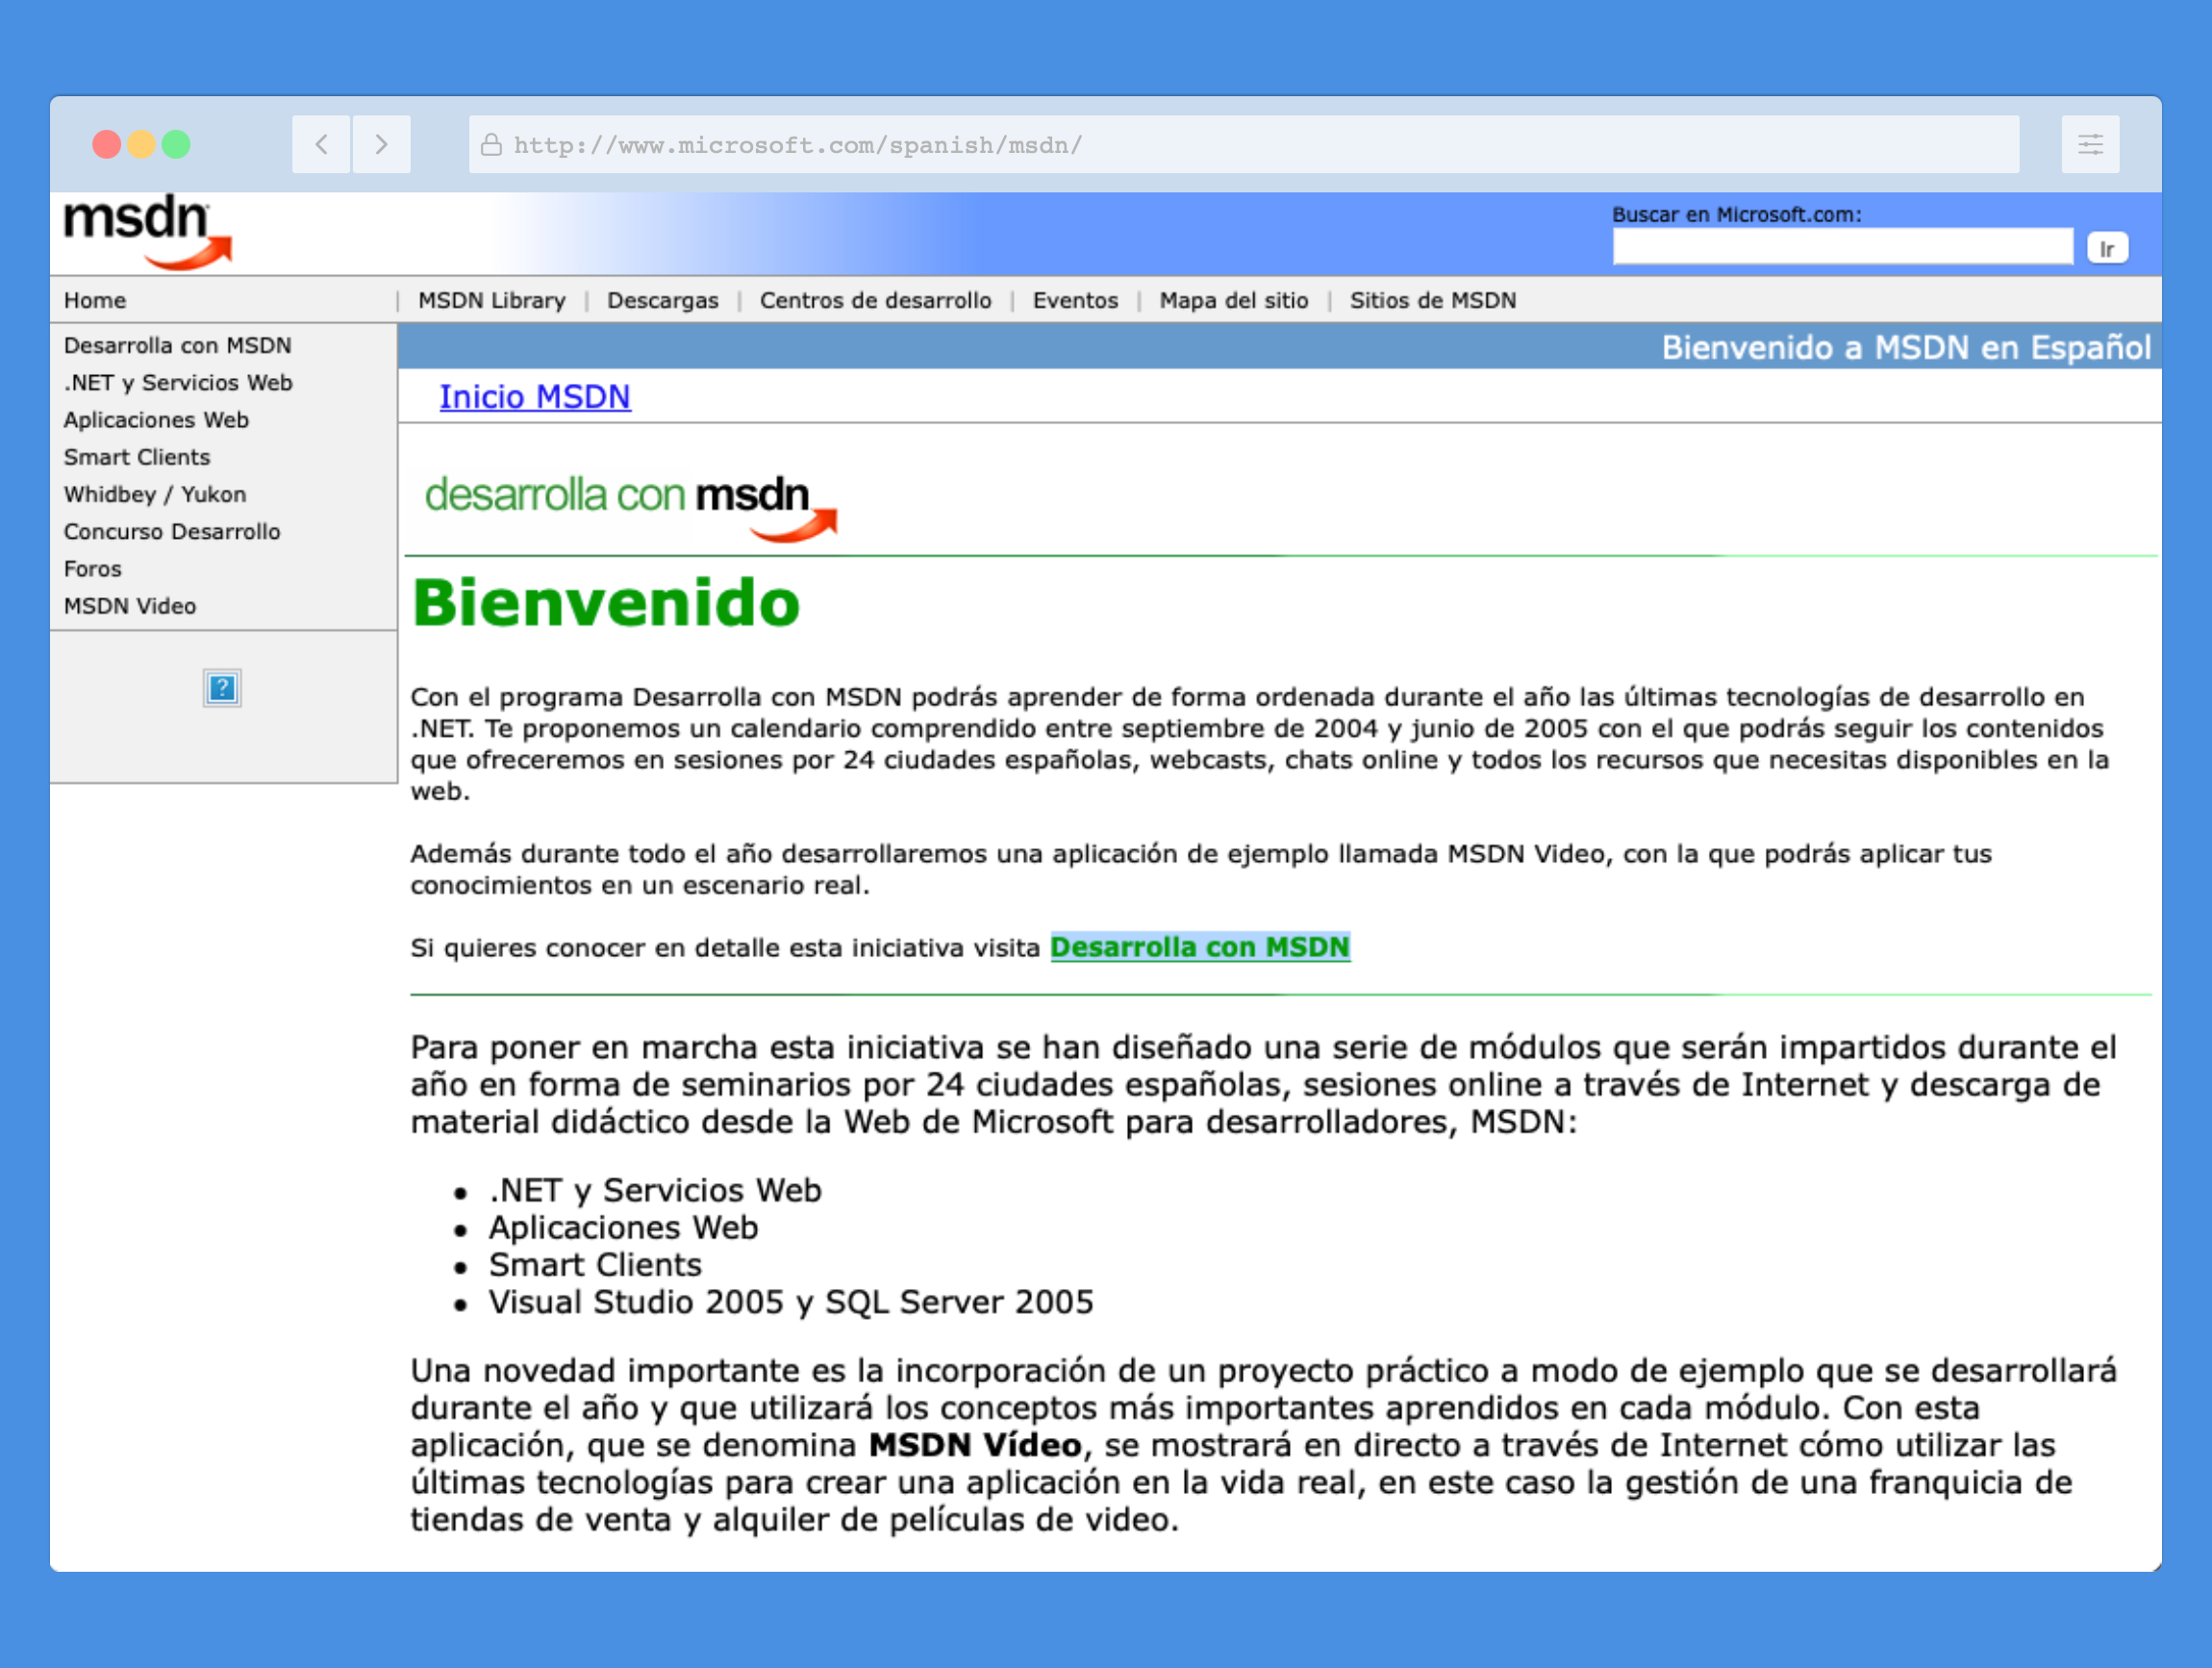Click the msdn logo in header

[x=147, y=232]
